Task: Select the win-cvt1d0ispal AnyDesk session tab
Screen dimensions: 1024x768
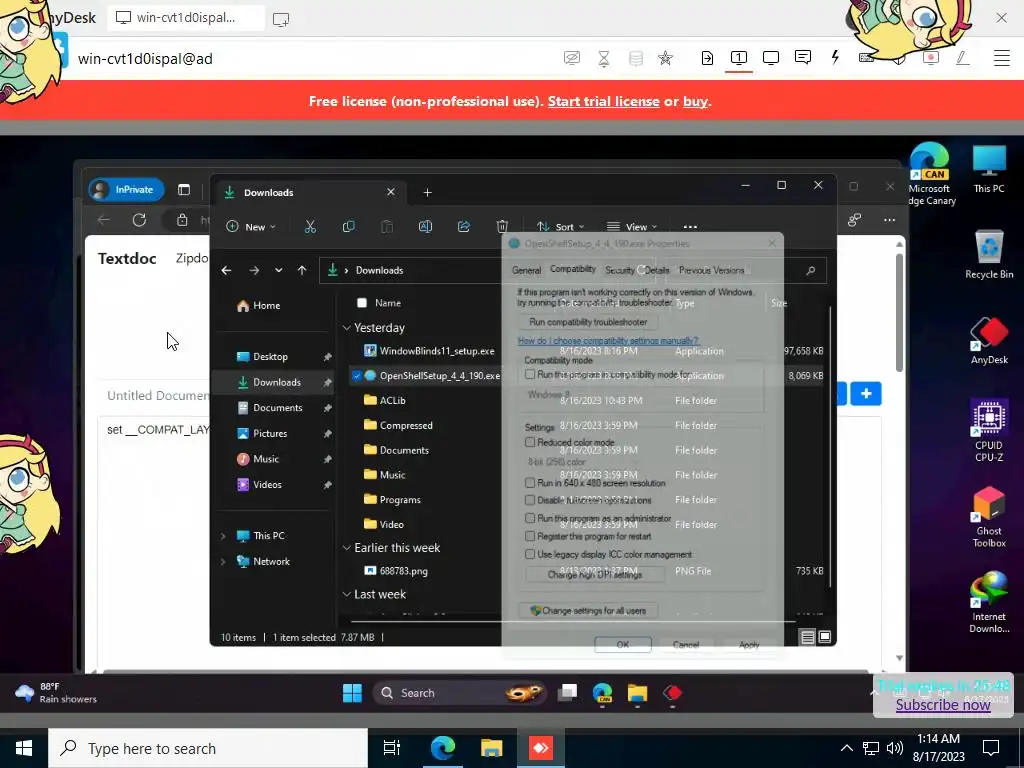Action: click(x=186, y=18)
